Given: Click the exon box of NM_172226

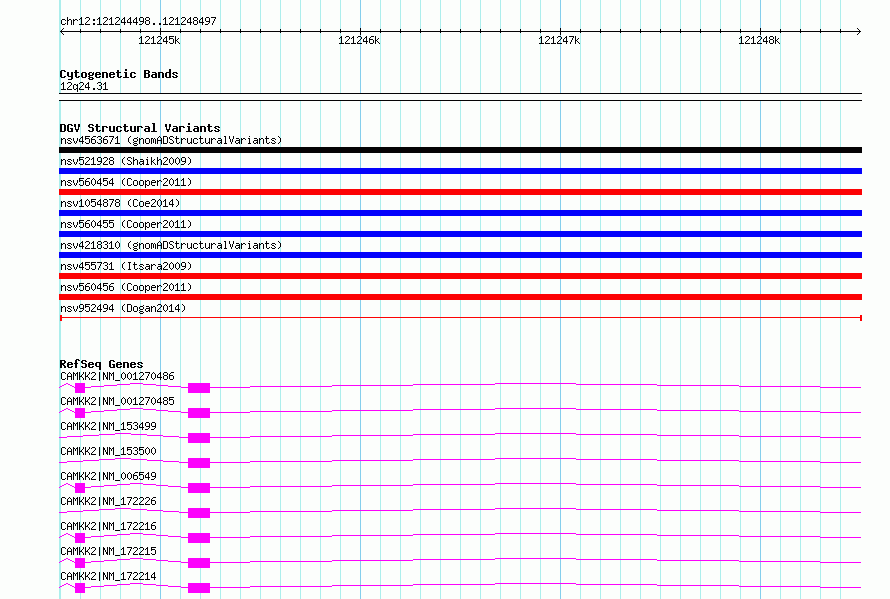Looking at the screenshot, I should (x=199, y=513).
